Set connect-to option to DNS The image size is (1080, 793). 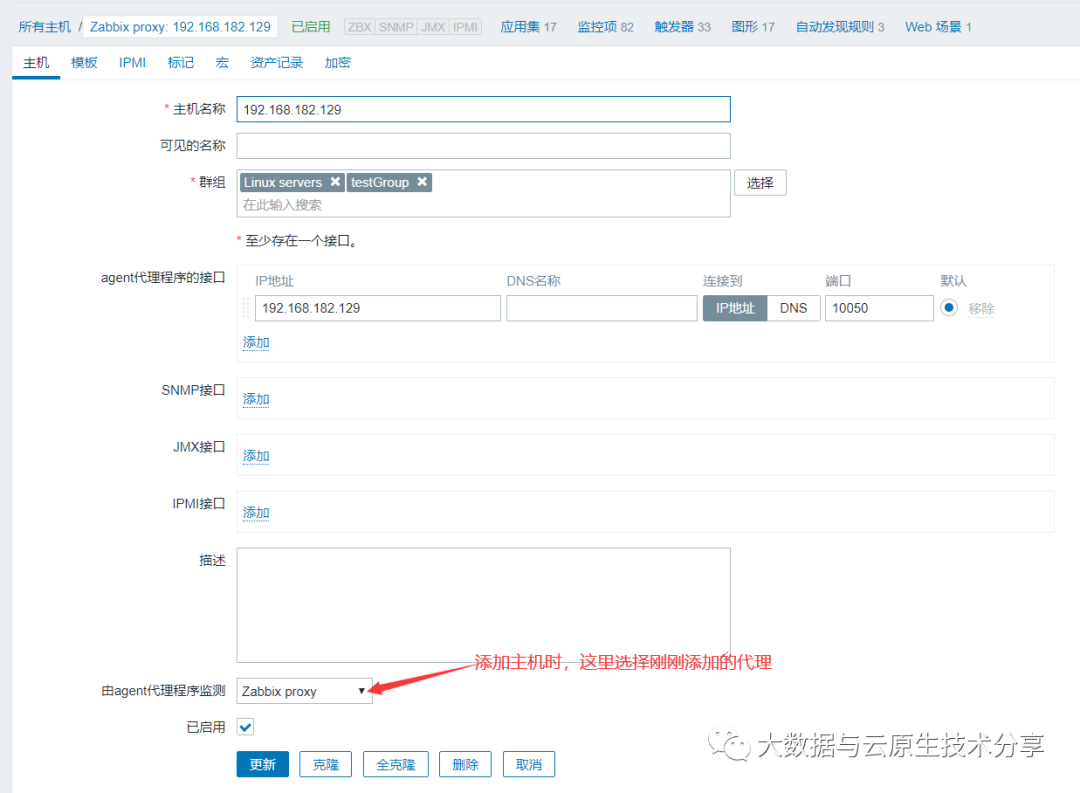click(x=793, y=308)
